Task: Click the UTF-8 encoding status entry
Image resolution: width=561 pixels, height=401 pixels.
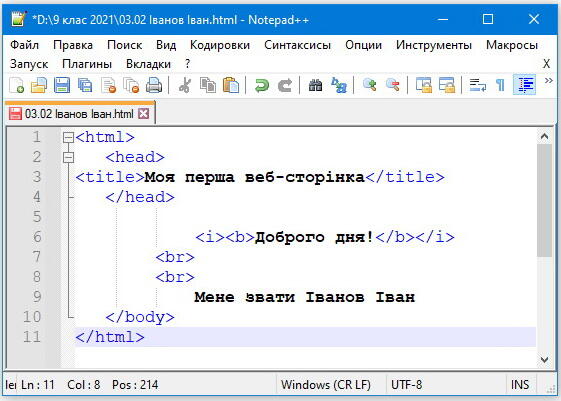Action: 406,385
